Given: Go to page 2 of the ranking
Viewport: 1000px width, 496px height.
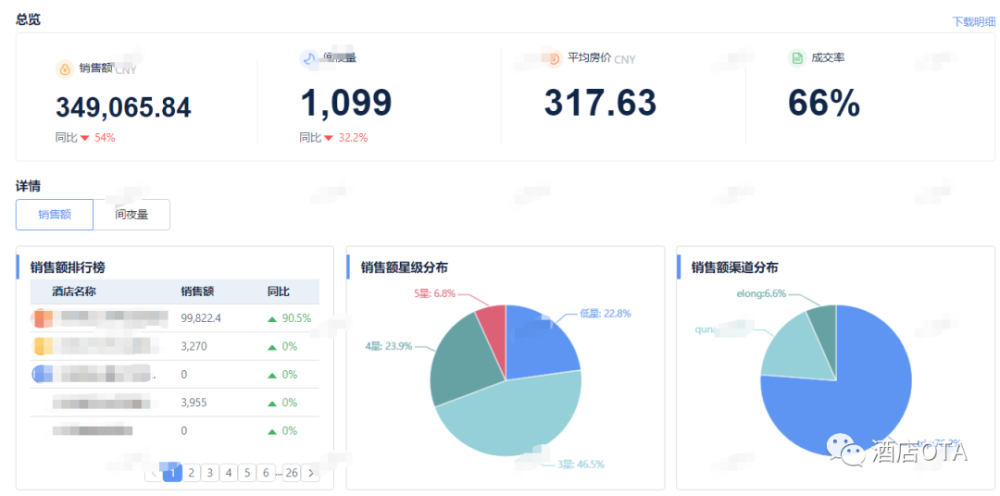Looking at the screenshot, I should (191, 473).
